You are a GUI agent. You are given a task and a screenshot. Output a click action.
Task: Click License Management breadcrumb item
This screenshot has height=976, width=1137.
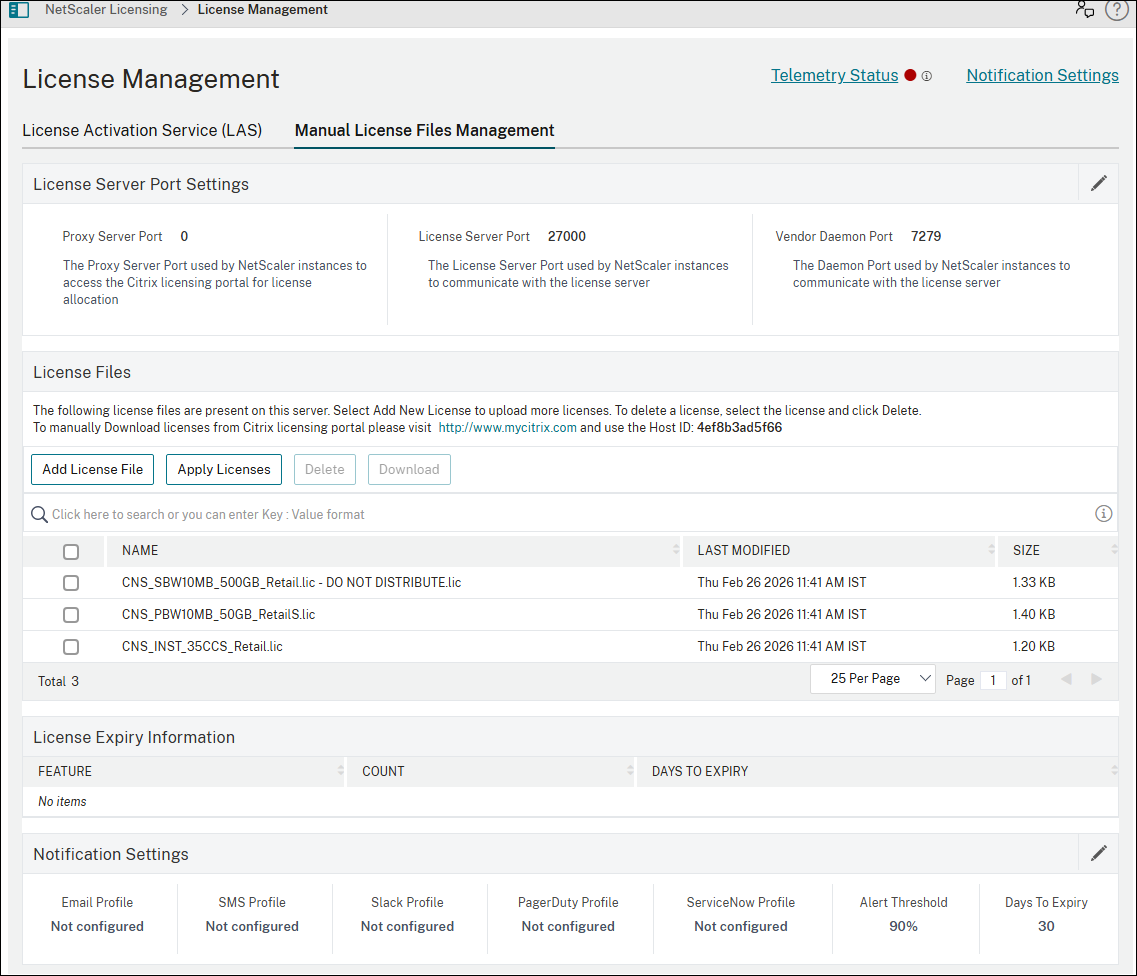point(262,9)
